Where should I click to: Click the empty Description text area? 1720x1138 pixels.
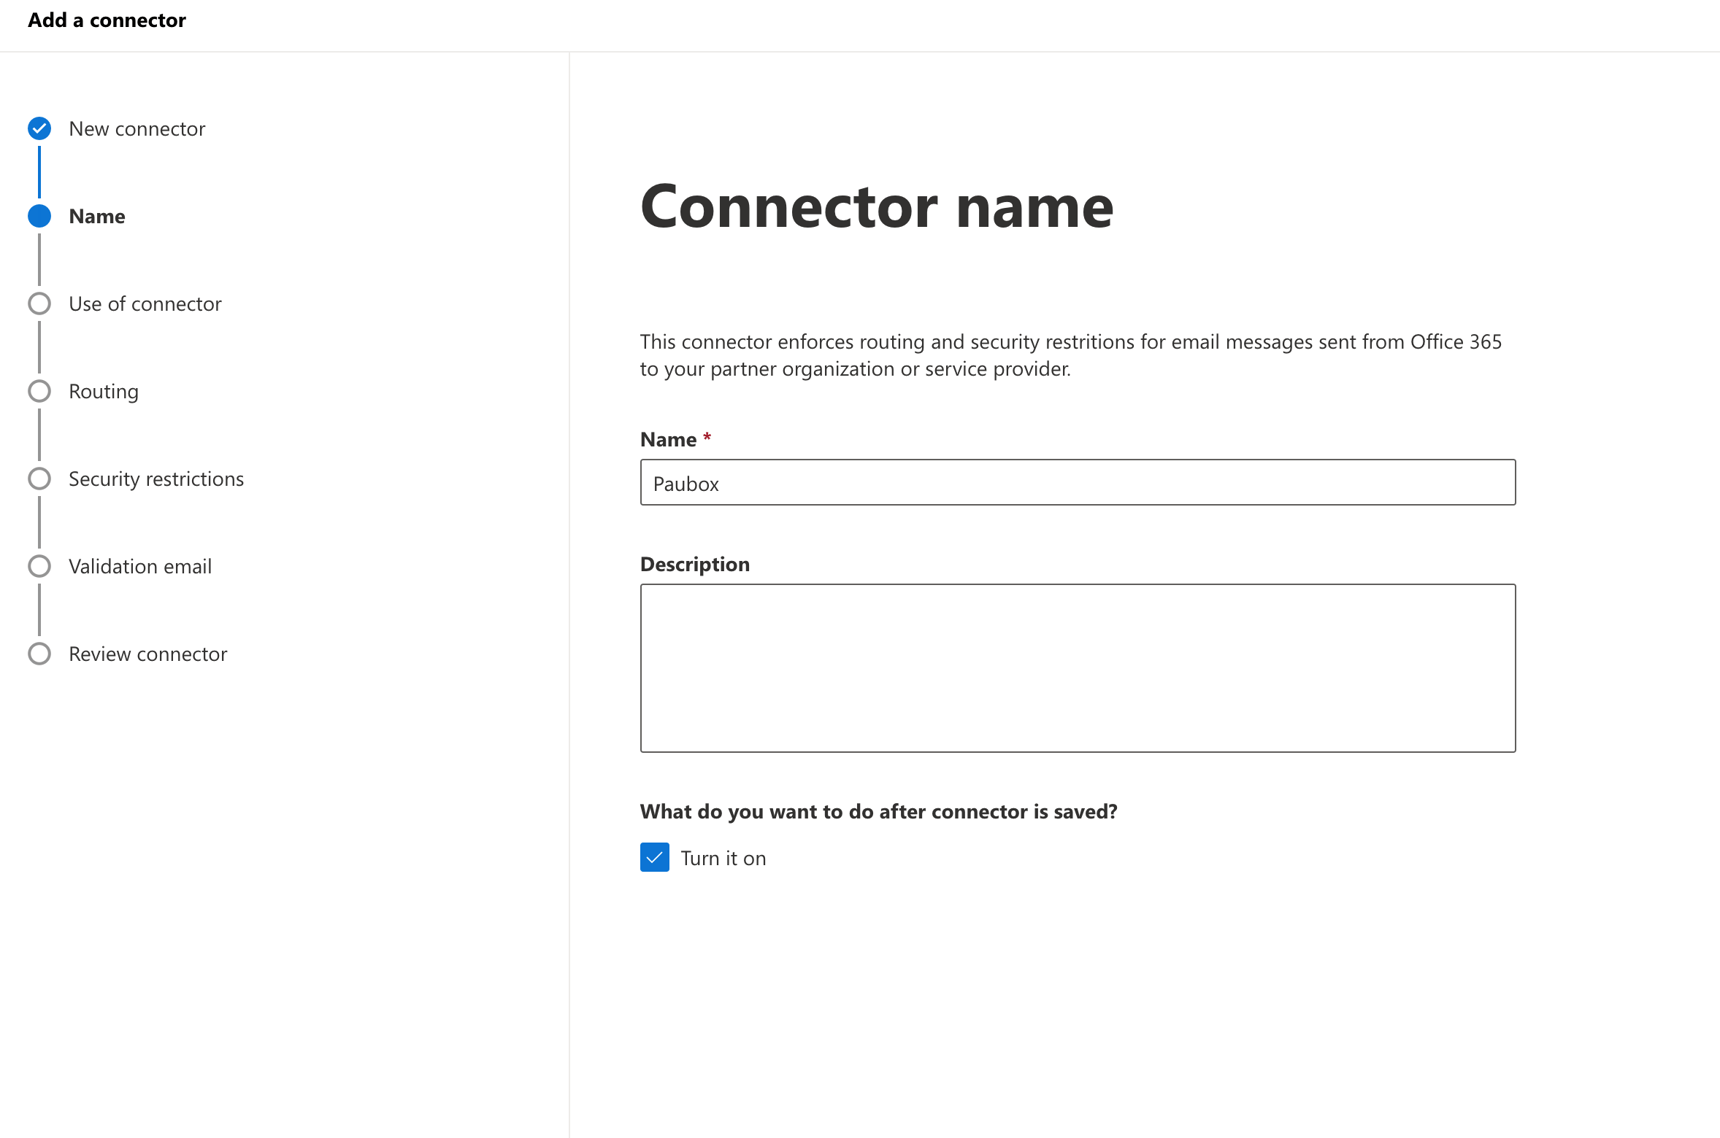pyautogui.click(x=1078, y=667)
